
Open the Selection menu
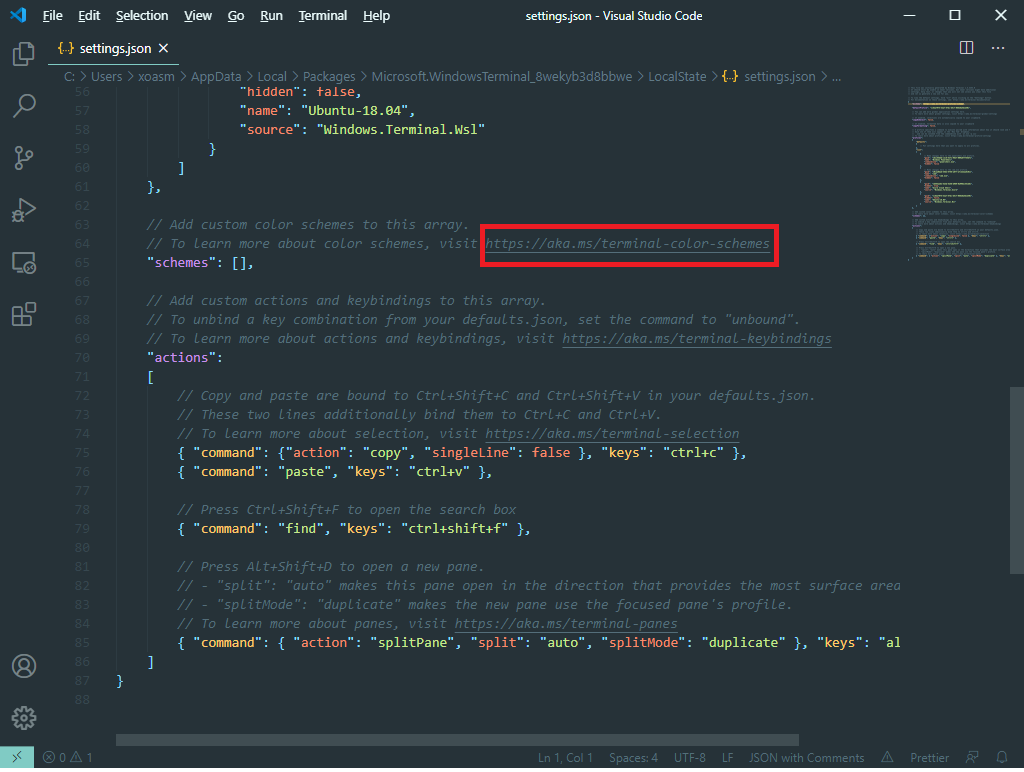tap(142, 16)
